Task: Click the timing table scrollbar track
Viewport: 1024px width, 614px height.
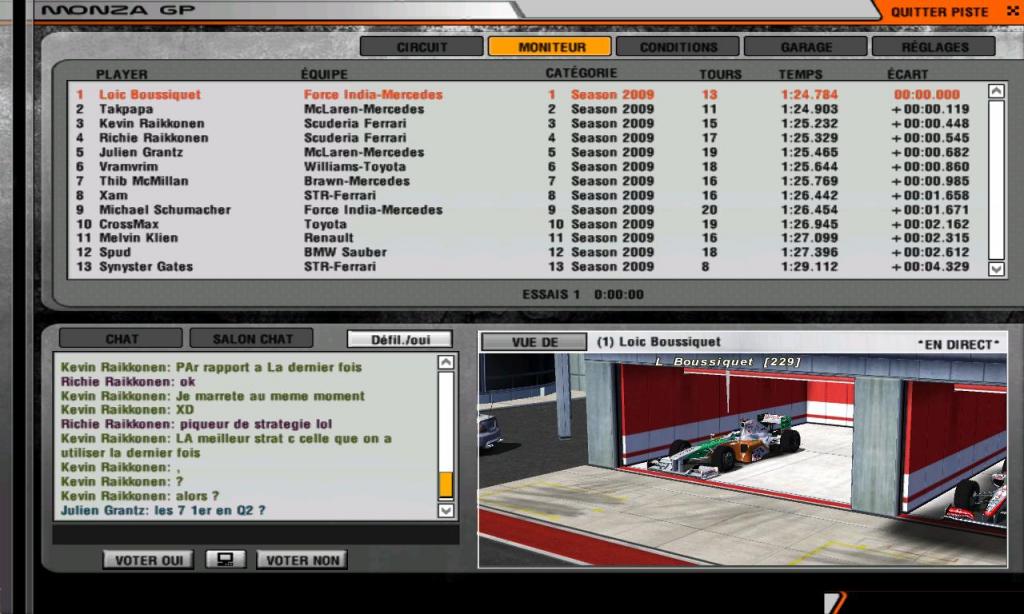Action: (996, 180)
